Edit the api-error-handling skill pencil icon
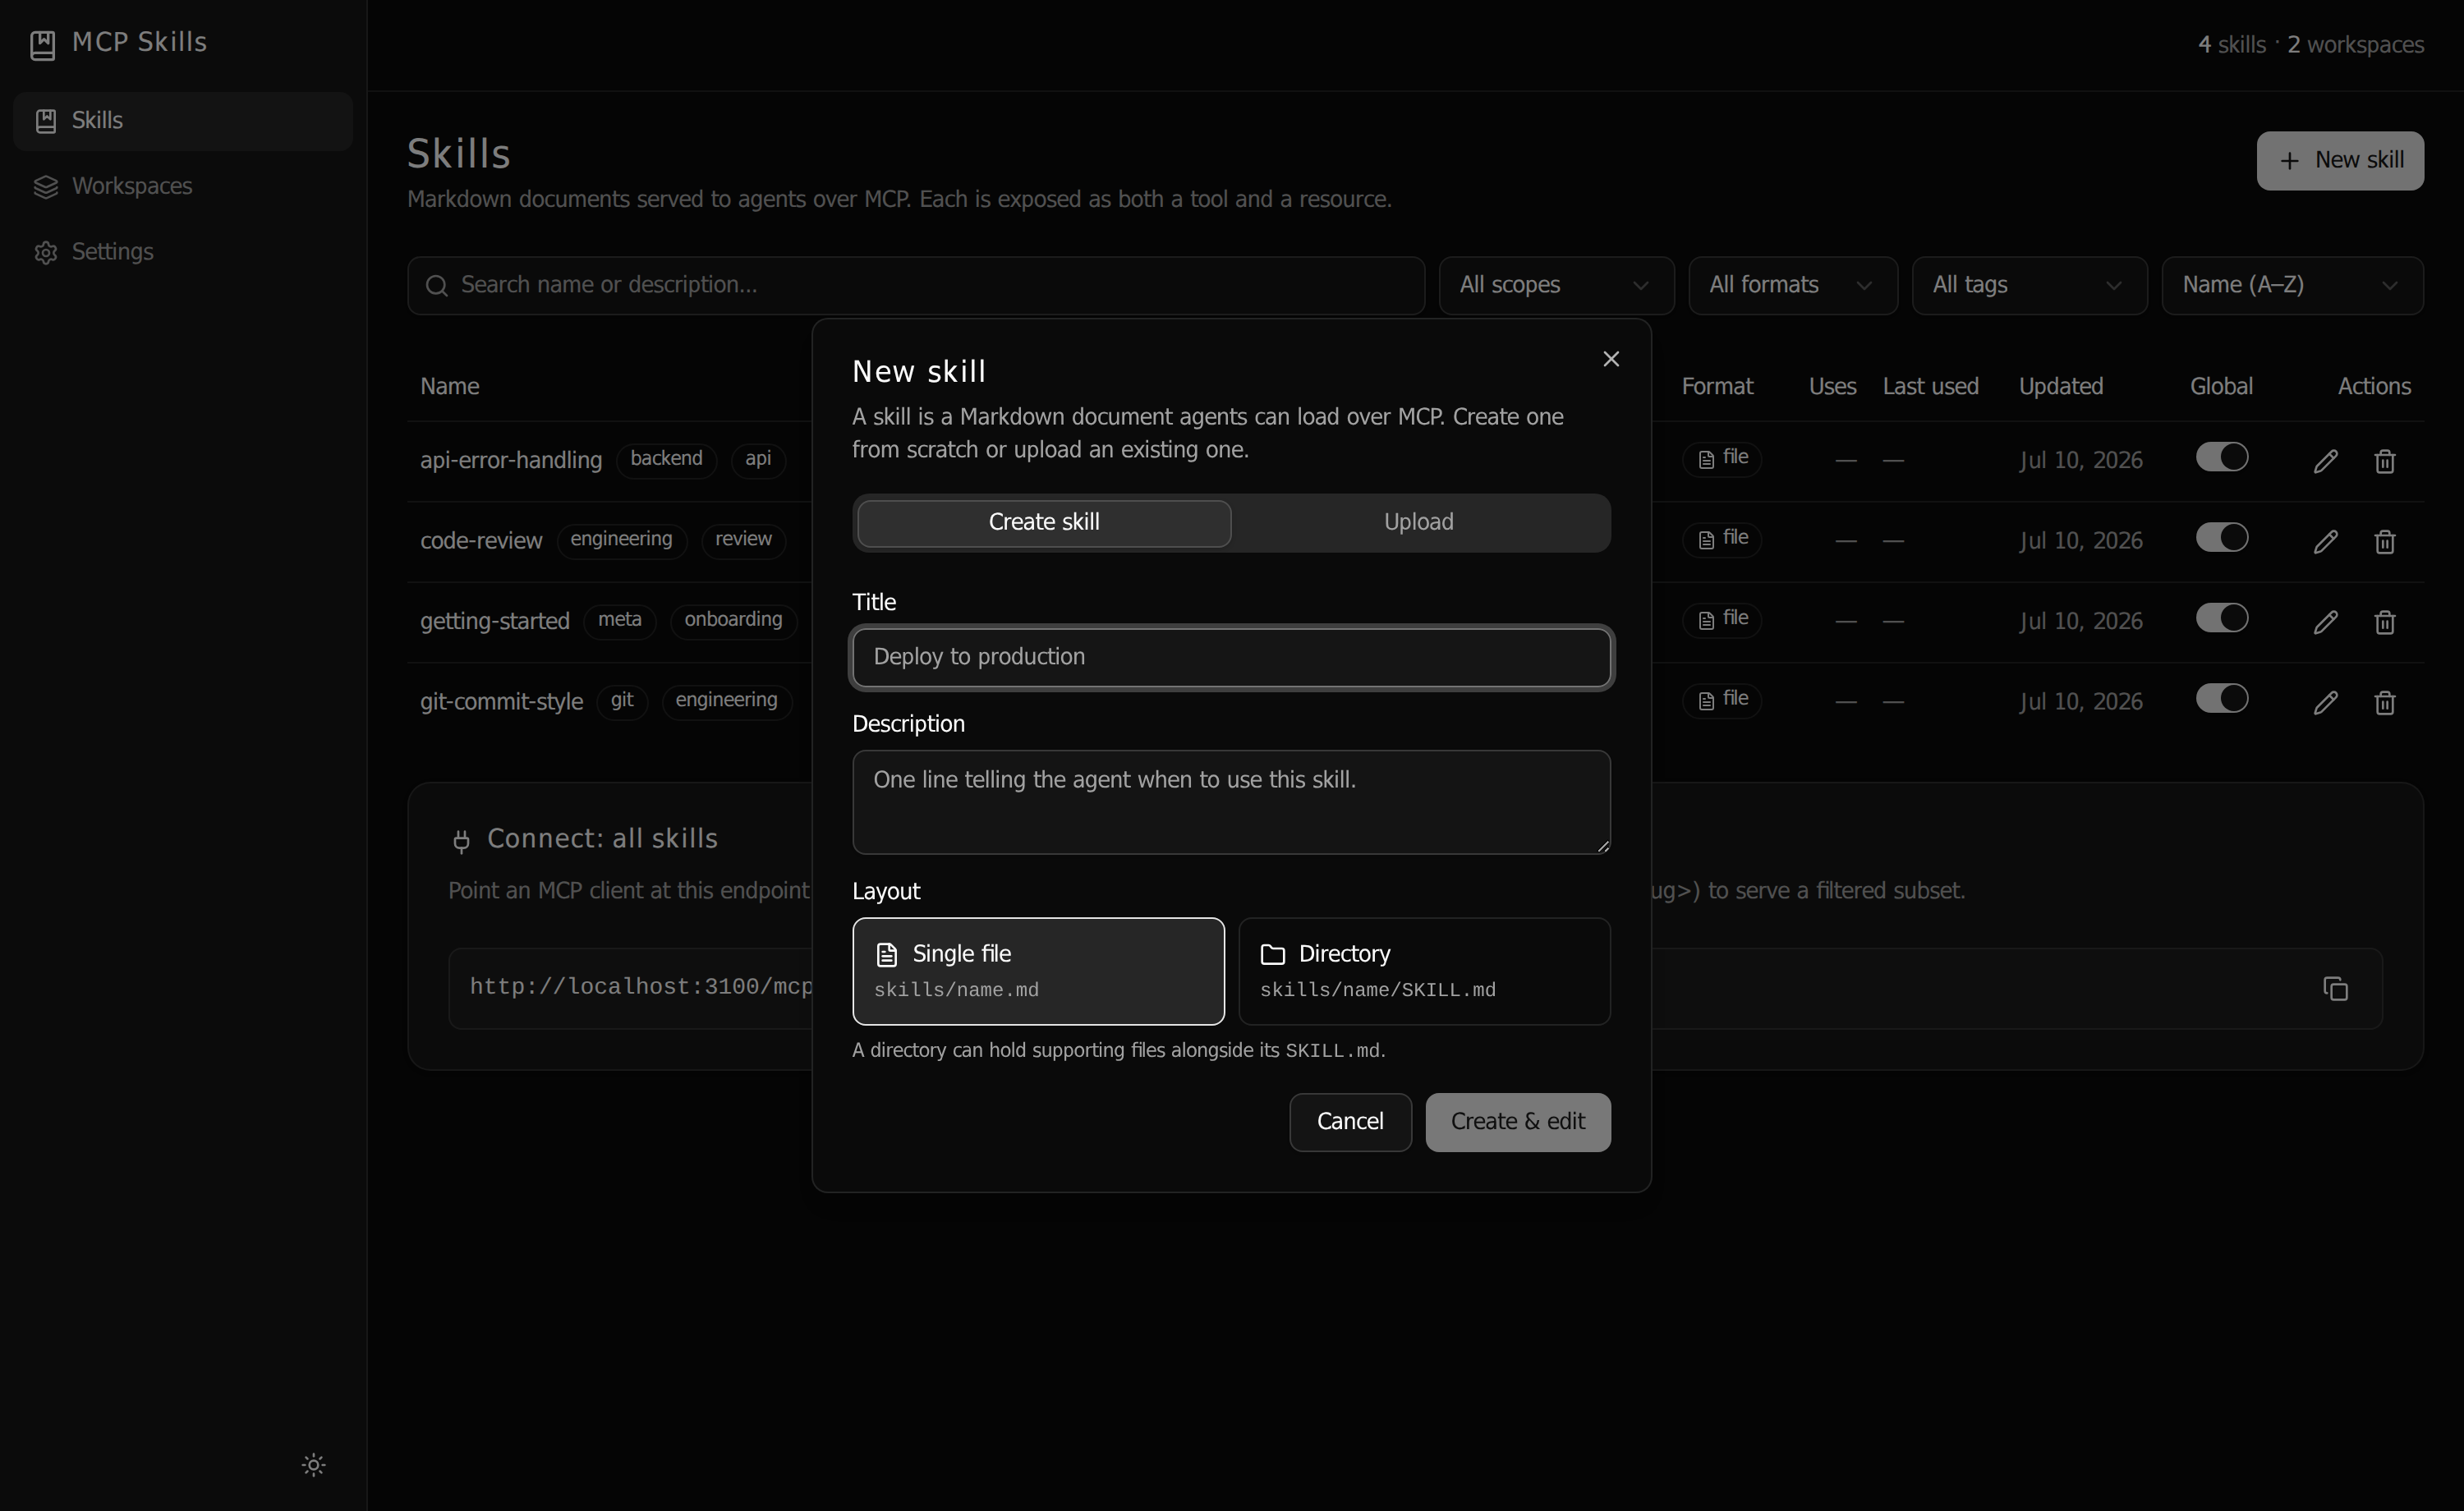 (x=2325, y=461)
